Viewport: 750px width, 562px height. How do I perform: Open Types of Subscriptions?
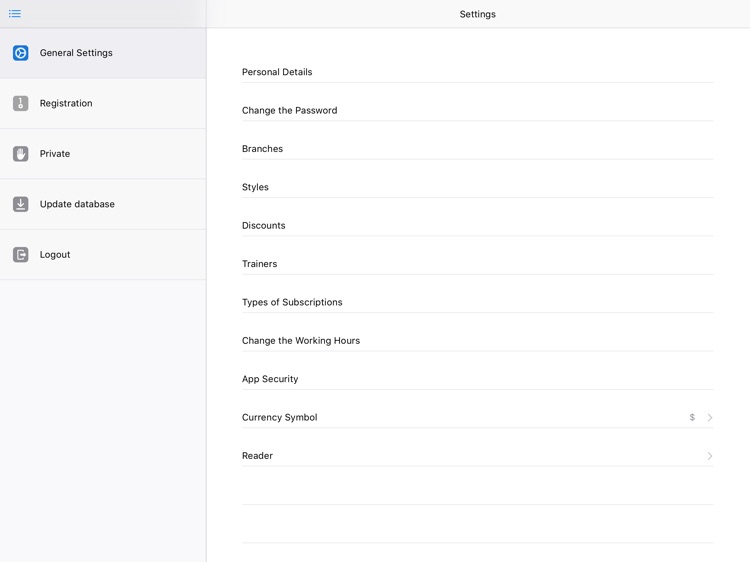click(x=477, y=302)
